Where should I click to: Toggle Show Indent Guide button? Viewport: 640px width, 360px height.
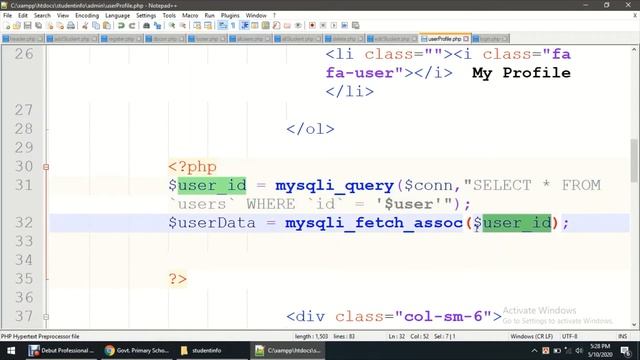pos(244,26)
